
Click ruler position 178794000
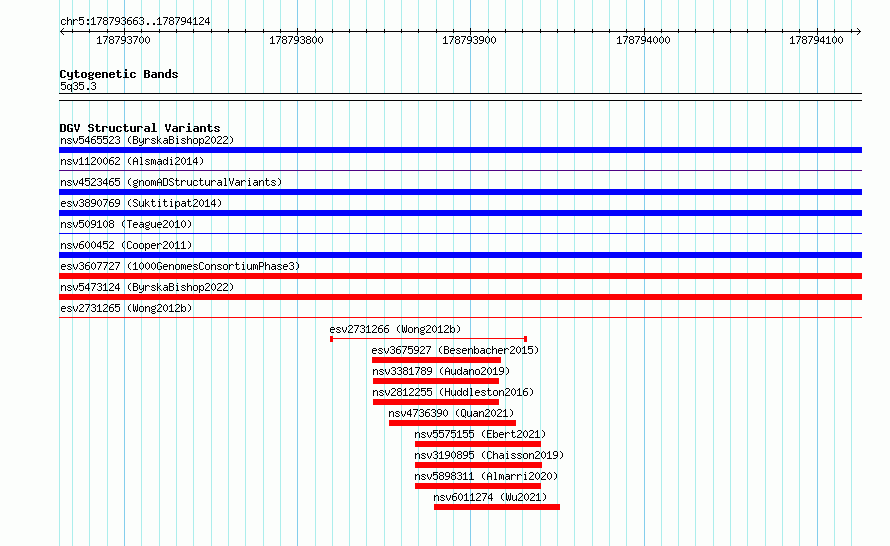click(643, 40)
